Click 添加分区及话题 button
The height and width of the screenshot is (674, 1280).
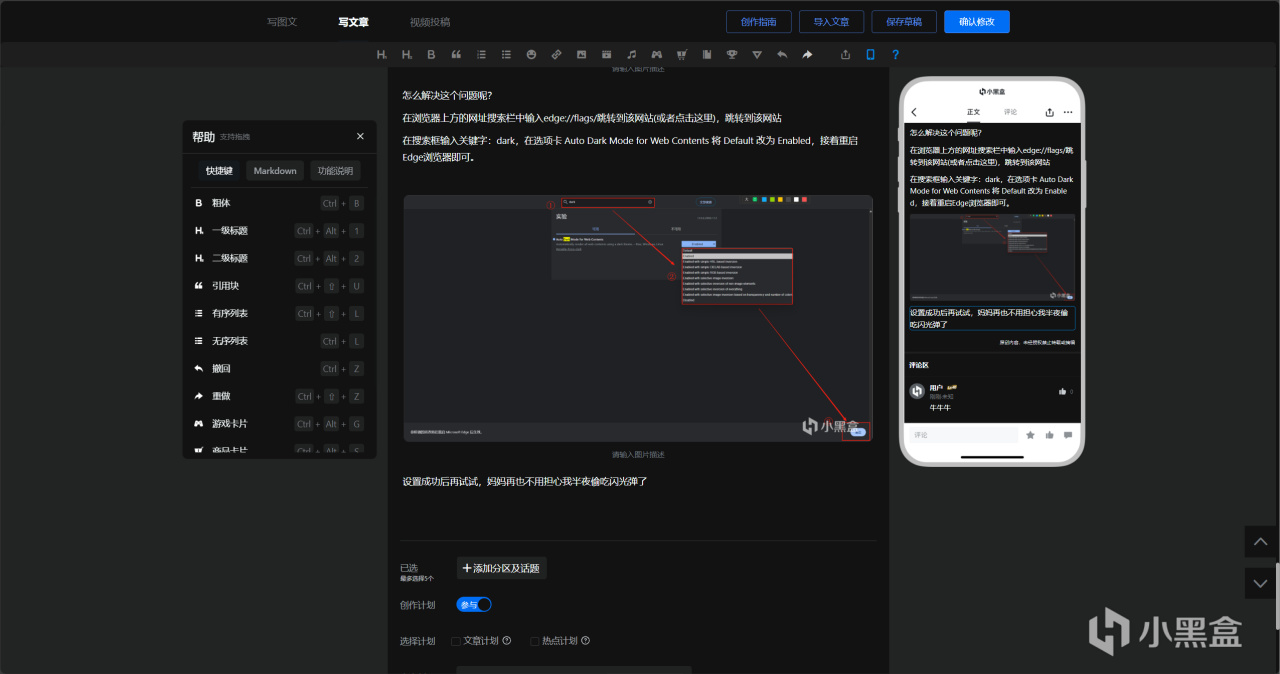tap(501, 568)
